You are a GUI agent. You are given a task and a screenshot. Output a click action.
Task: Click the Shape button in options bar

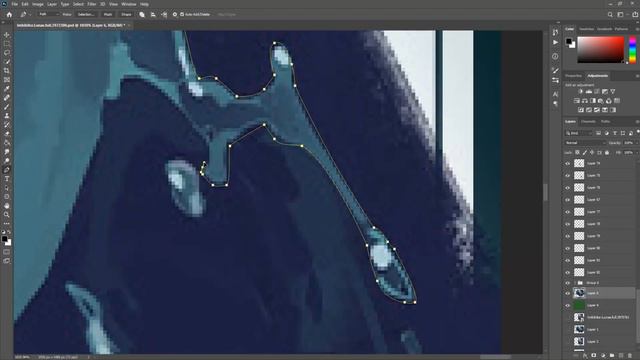pyautogui.click(x=126, y=15)
